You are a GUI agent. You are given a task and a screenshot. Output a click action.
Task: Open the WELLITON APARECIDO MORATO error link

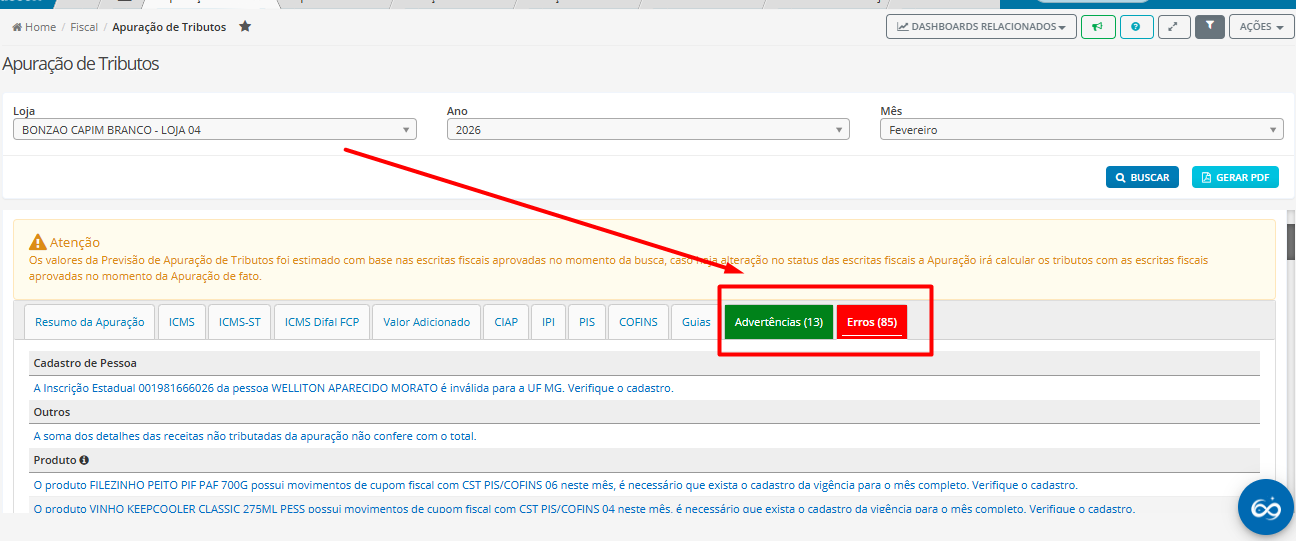click(x=353, y=388)
